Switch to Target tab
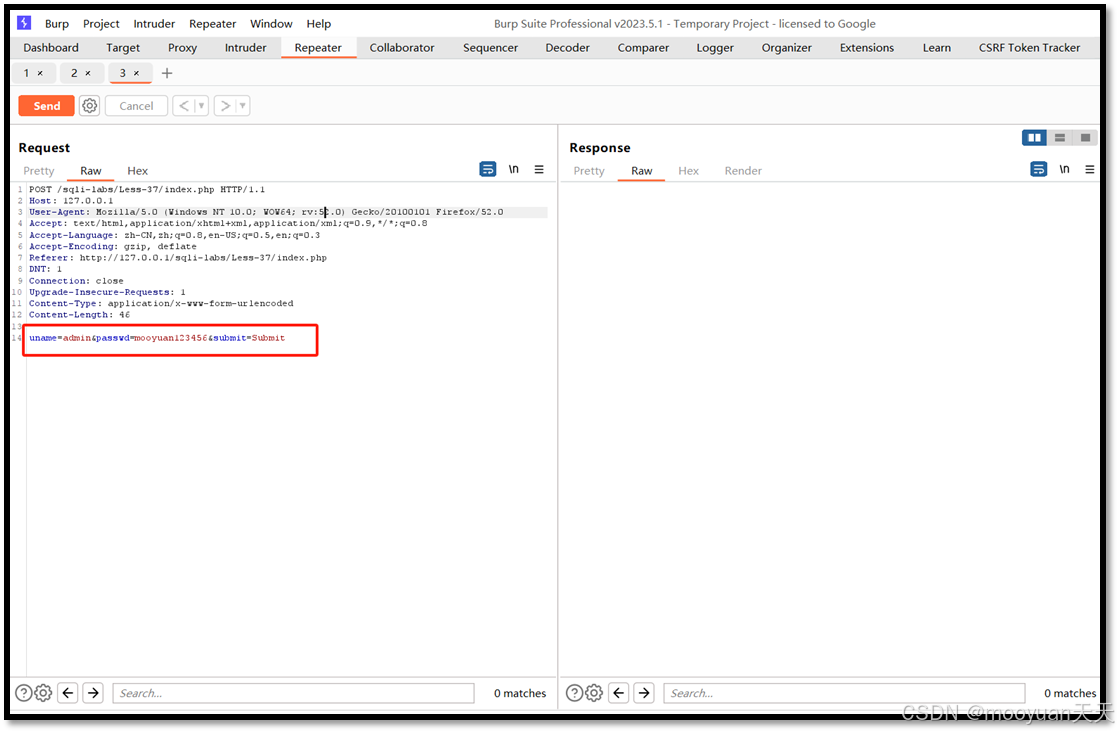Screen dimensions: 1119x733 point(123,48)
